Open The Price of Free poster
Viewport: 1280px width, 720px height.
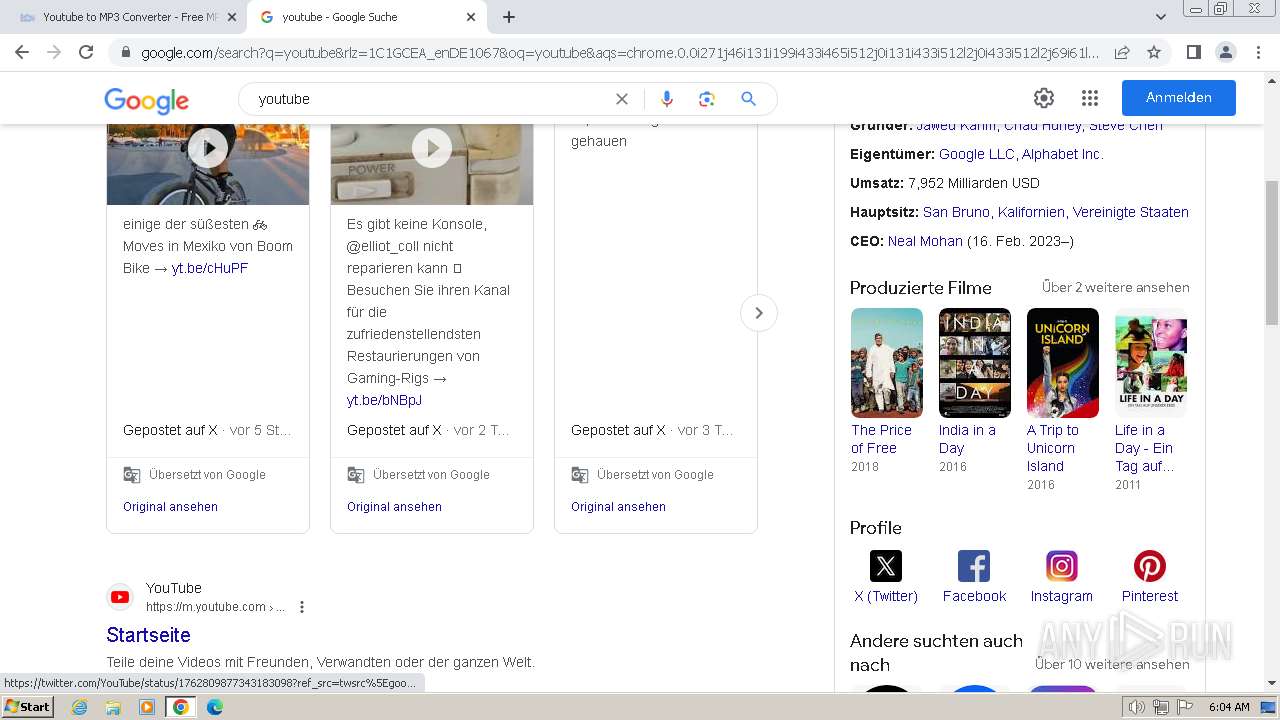[x=887, y=362]
